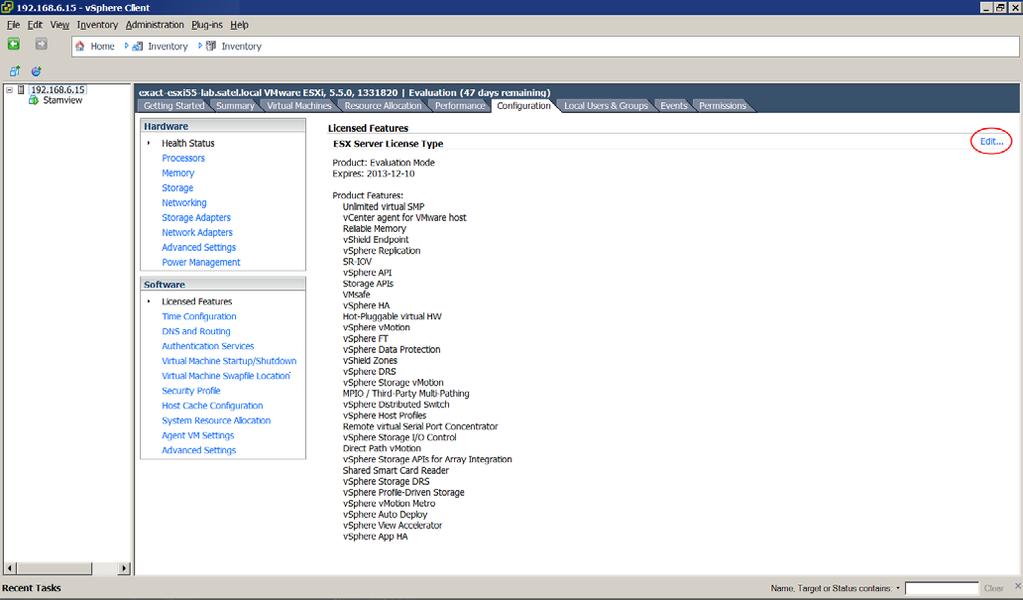Click the green back navigation arrow
This screenshot has height=600, width=1023.
(13, 44)
